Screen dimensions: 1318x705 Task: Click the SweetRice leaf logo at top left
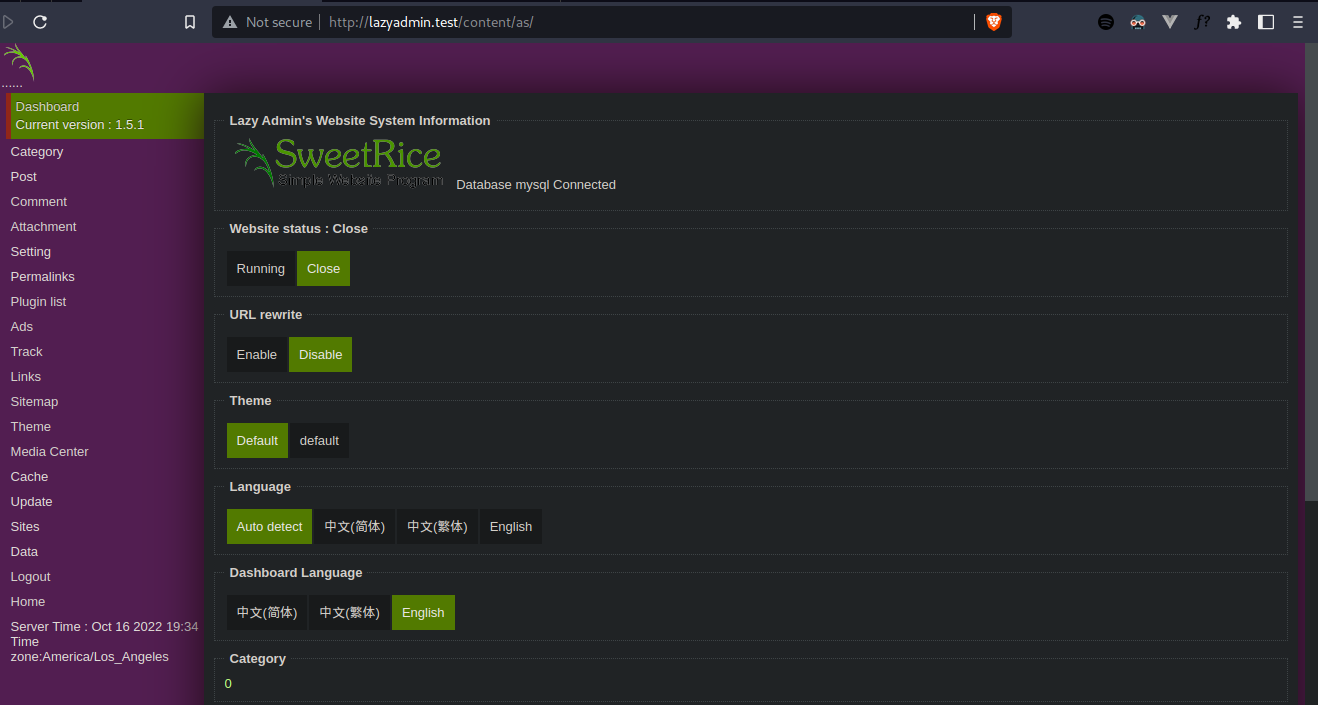tap(19, 62)
